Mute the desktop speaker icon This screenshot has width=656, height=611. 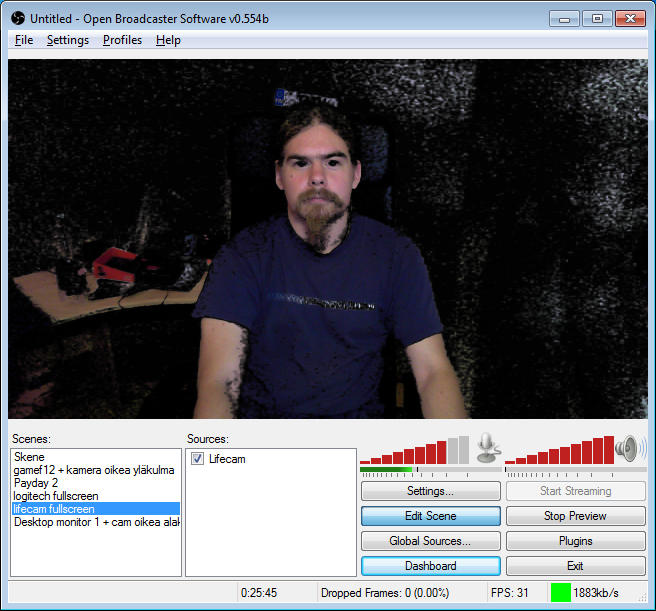[631, 447]
